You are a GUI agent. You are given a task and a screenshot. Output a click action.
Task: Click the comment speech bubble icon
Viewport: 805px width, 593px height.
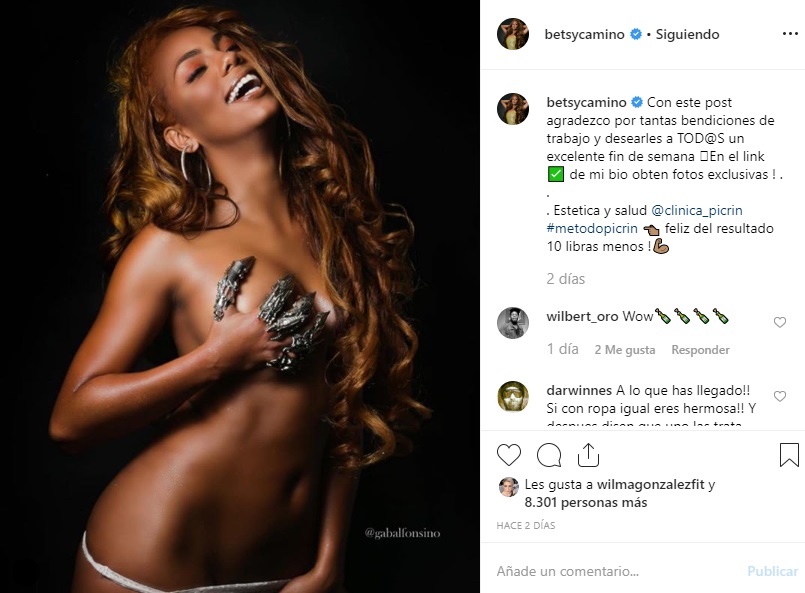pyautogui.click(x=549, y=456)
